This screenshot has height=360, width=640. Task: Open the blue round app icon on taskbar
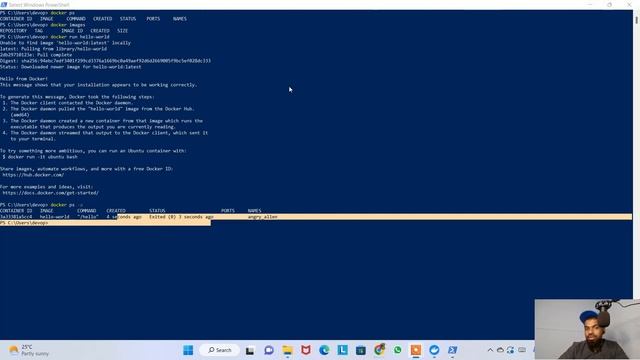pos(434,350)
